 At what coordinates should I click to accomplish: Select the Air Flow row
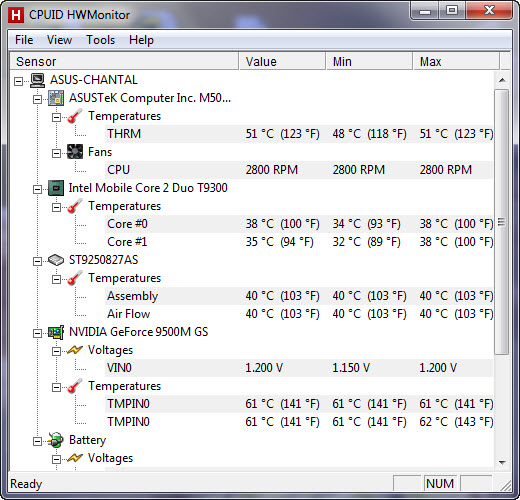coord(299,314)
